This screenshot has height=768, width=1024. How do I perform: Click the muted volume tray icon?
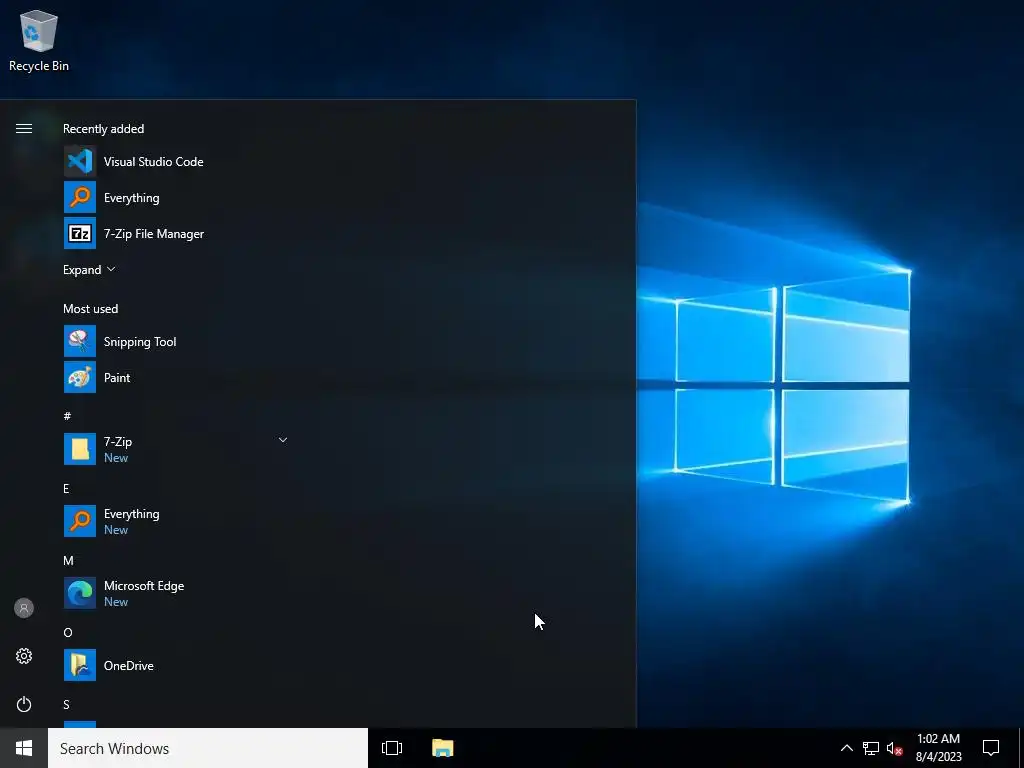click(894, 748)
